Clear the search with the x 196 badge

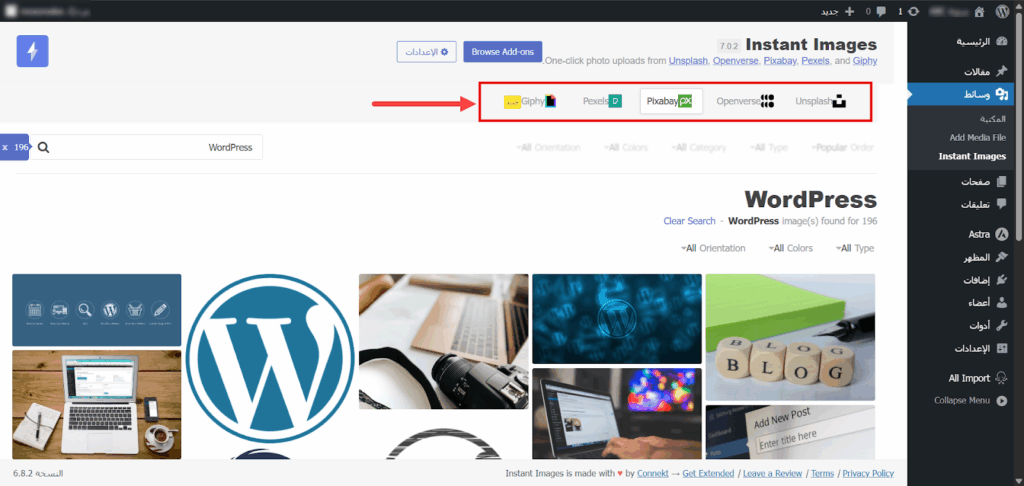pos(14,148)
